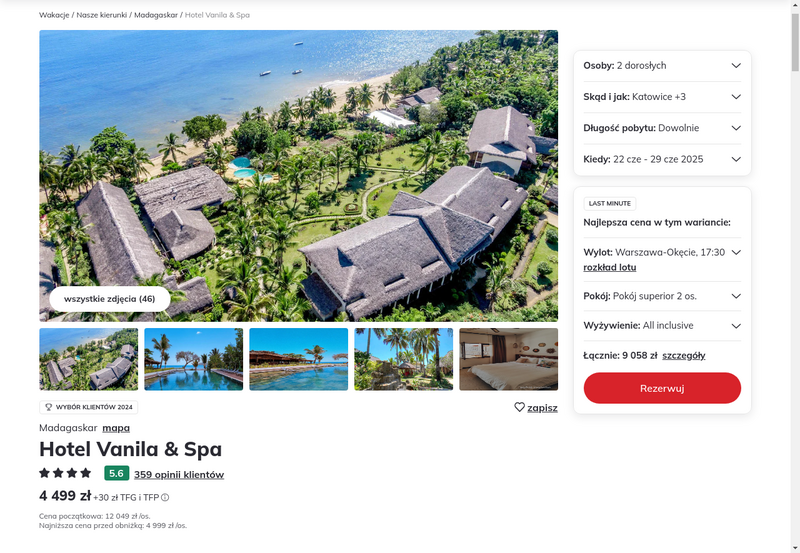The image size is (800, 553).
Task: Open Madagaskar breadcrumb link
Action: coord(156,15)
